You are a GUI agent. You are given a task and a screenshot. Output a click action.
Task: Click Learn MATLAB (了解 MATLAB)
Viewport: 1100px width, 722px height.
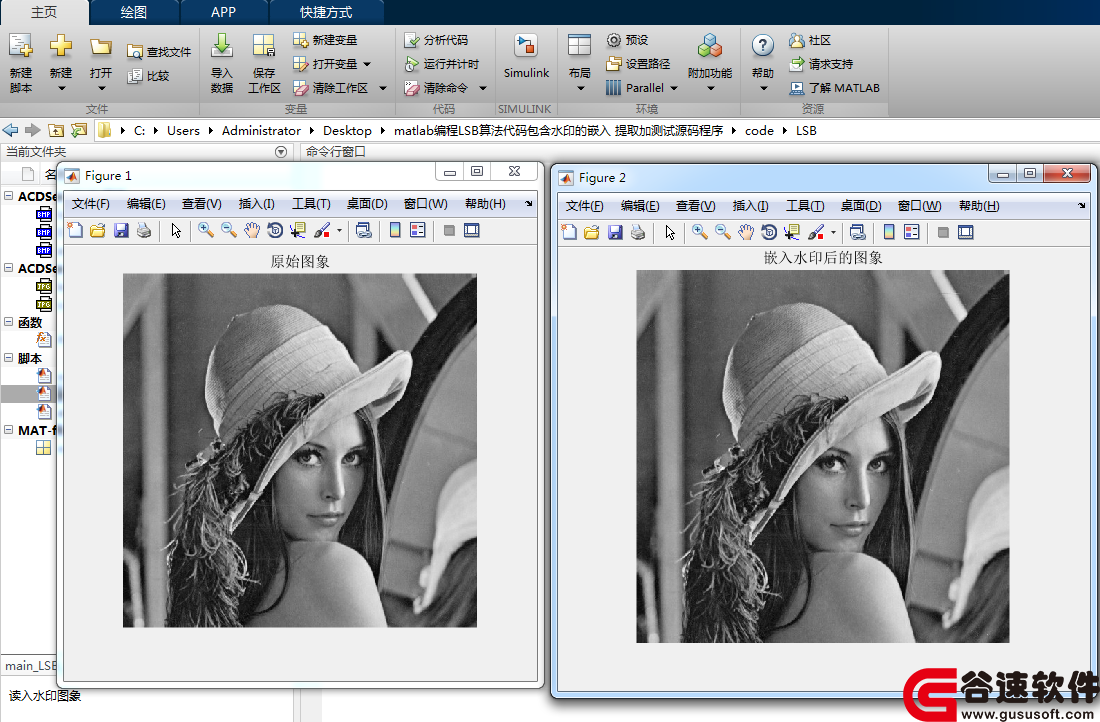834,88
